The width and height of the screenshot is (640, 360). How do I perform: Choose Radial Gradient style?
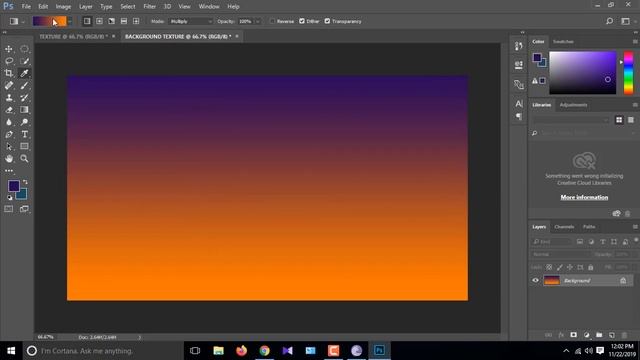pyautogui.click(x=99, y=21)
